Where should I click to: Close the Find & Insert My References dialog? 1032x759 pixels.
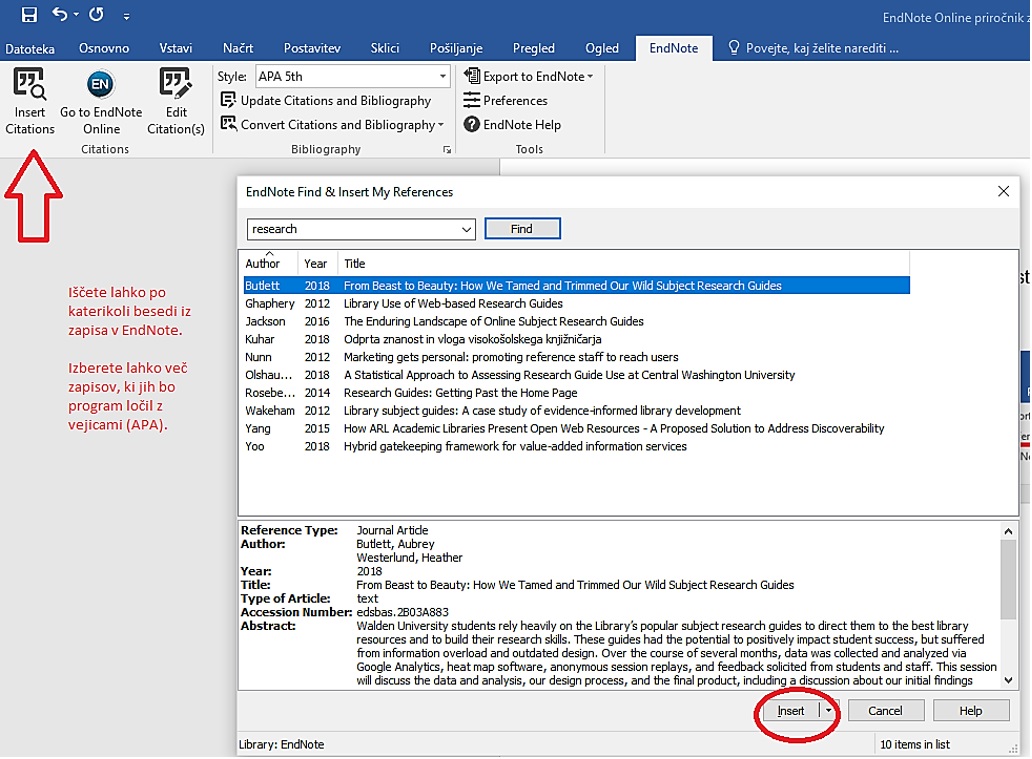(1003, 191)
